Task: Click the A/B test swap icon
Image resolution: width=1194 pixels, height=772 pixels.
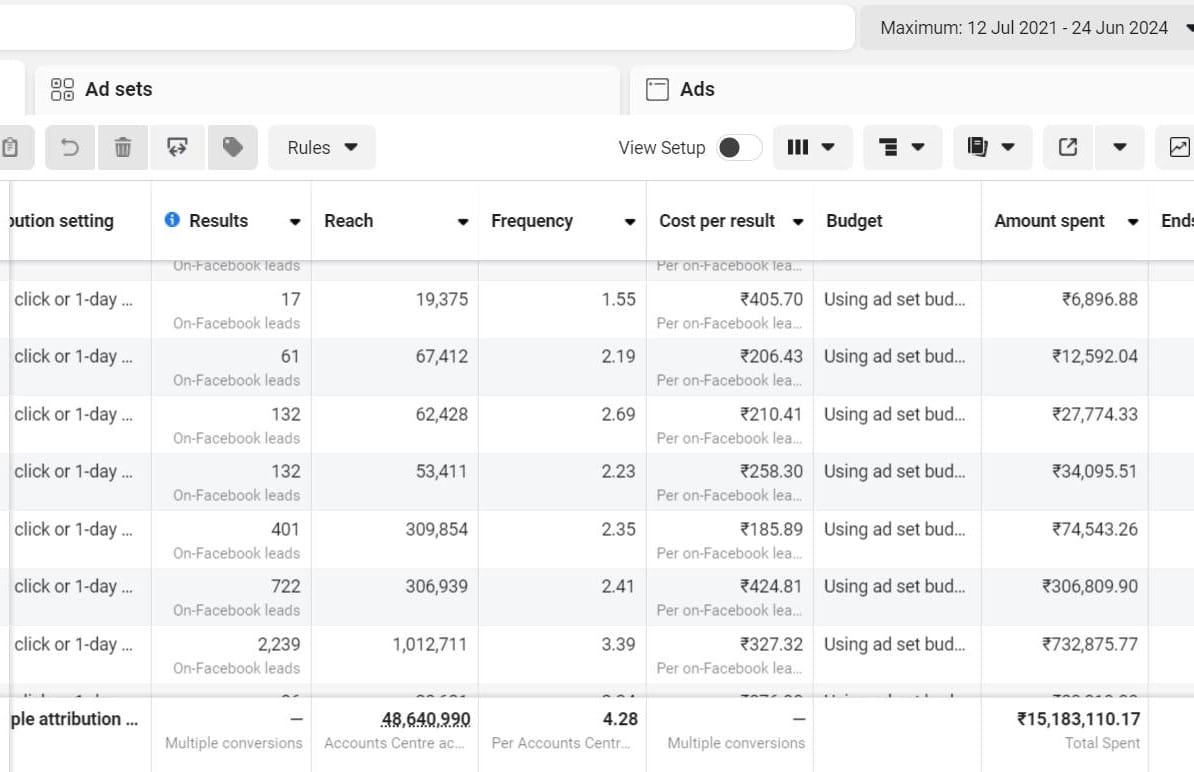Action: (x=178, y=148)
